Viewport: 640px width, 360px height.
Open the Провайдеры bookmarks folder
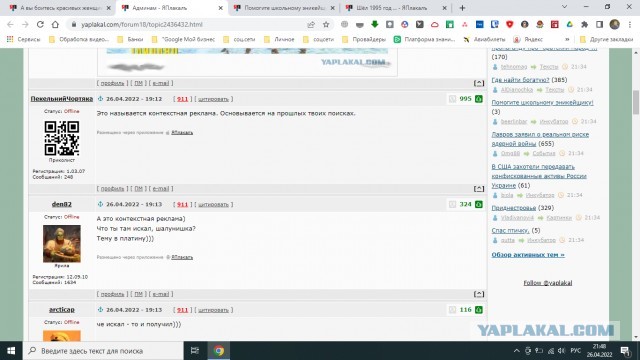pos(364,40)
